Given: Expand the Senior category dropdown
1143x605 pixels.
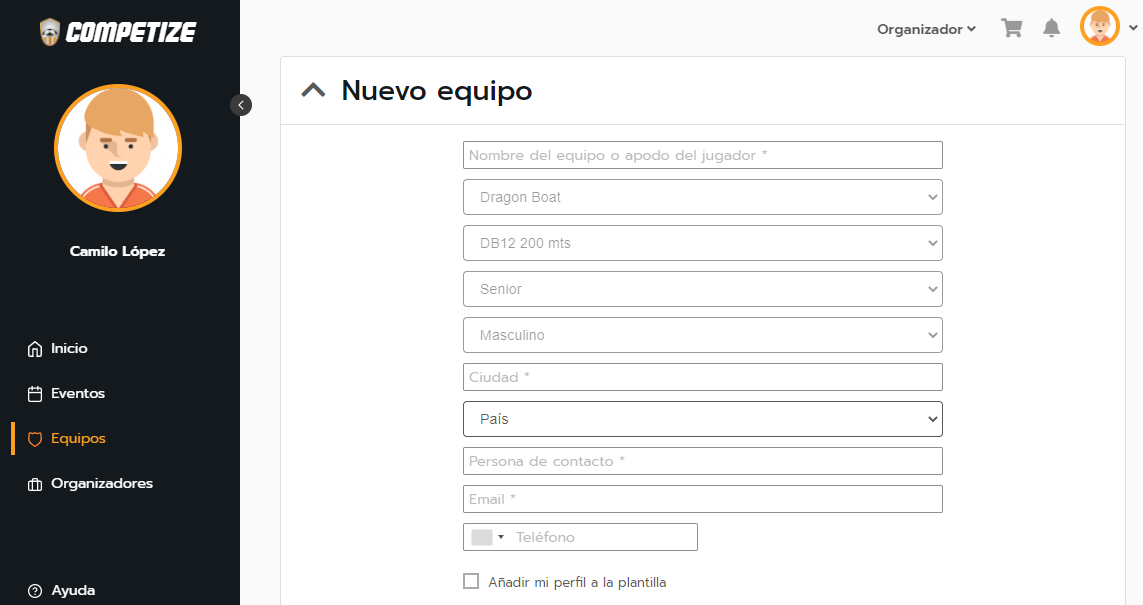Looking at the screenshot, I should [x=702, y=289].
